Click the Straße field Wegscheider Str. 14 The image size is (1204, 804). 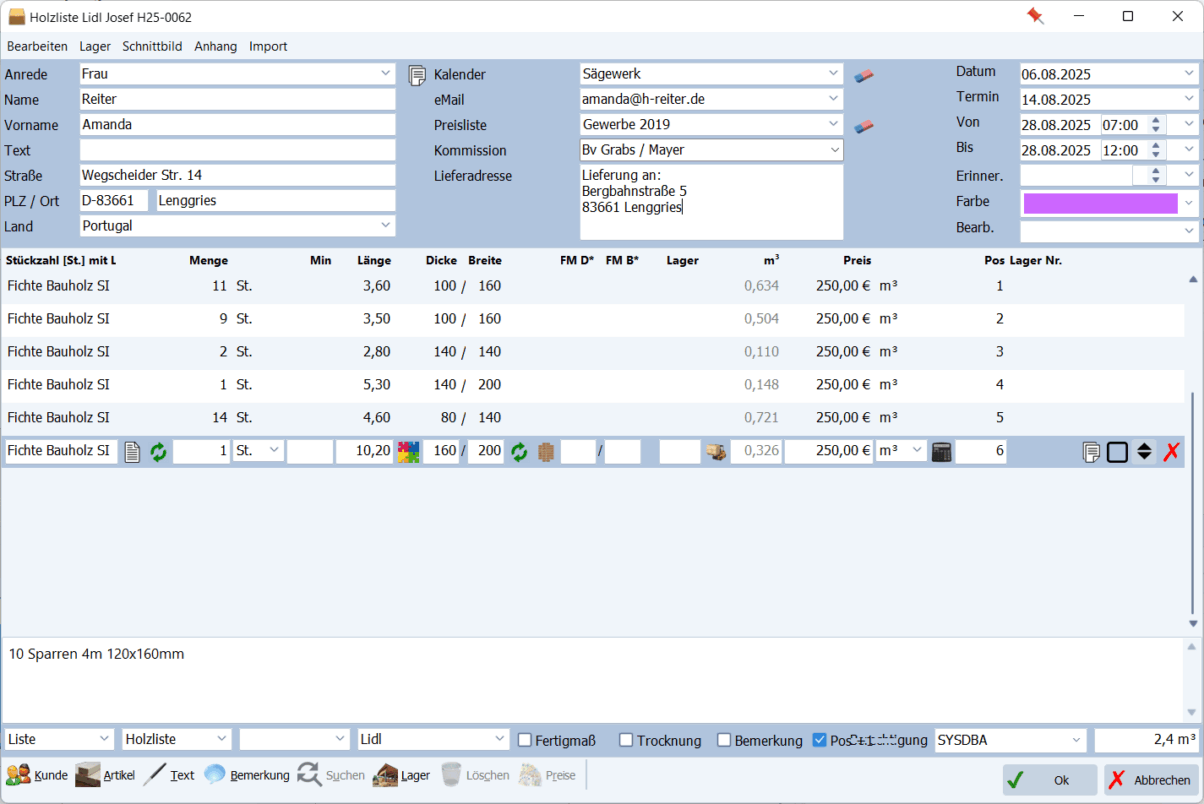coord(237,175)
